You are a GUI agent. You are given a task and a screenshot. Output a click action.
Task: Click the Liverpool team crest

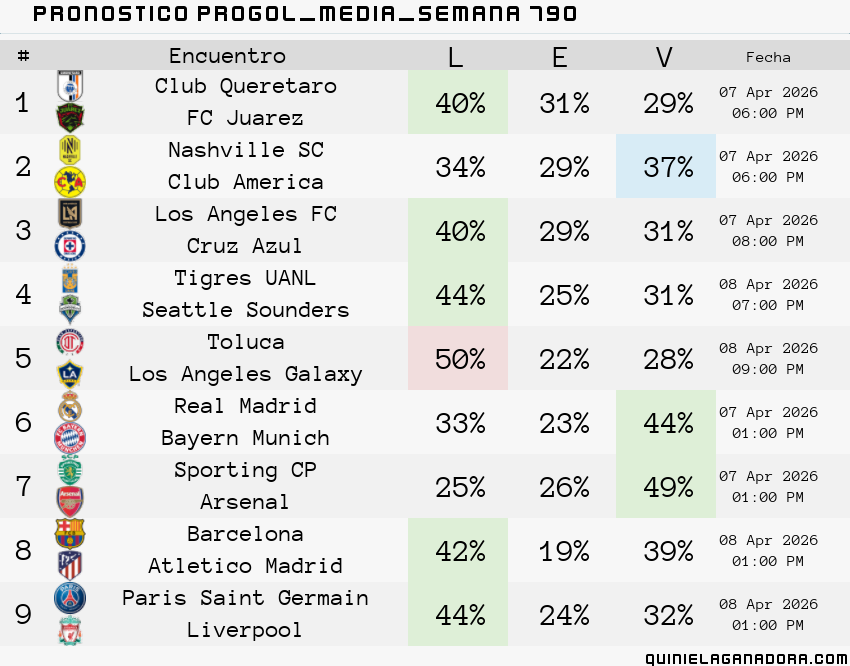tap(70, 630)
